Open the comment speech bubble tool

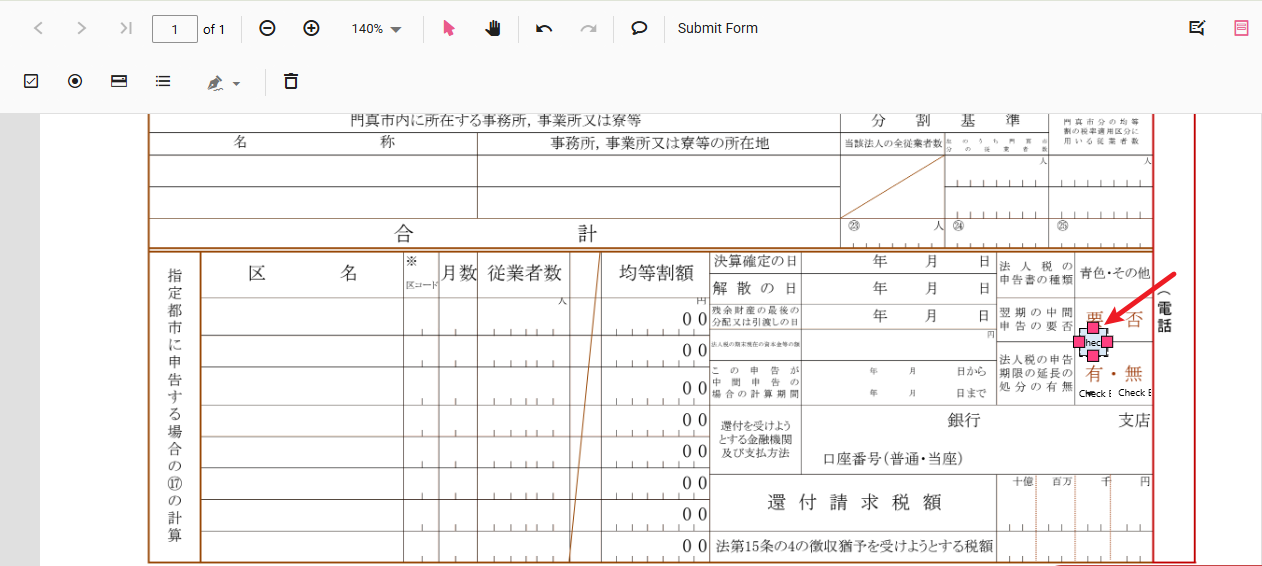tap(639, 29)
